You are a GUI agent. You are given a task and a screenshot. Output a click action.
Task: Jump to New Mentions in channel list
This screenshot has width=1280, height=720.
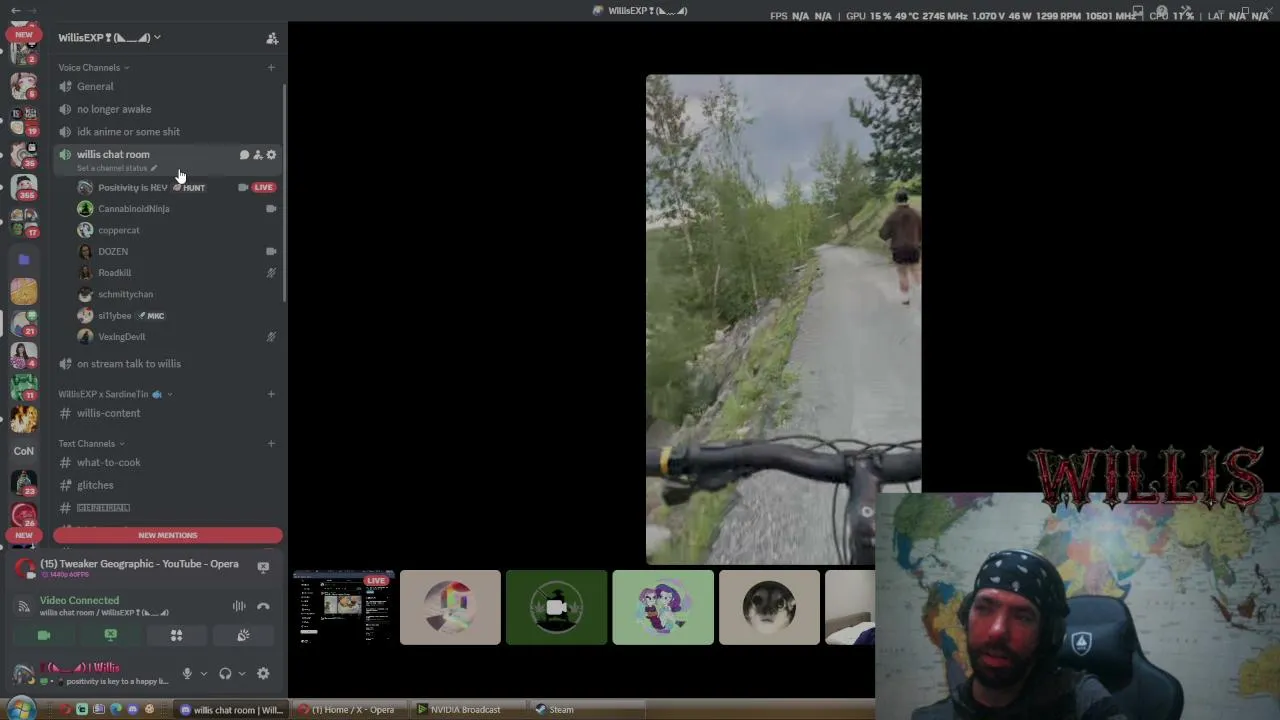click(x=168, y=535)
